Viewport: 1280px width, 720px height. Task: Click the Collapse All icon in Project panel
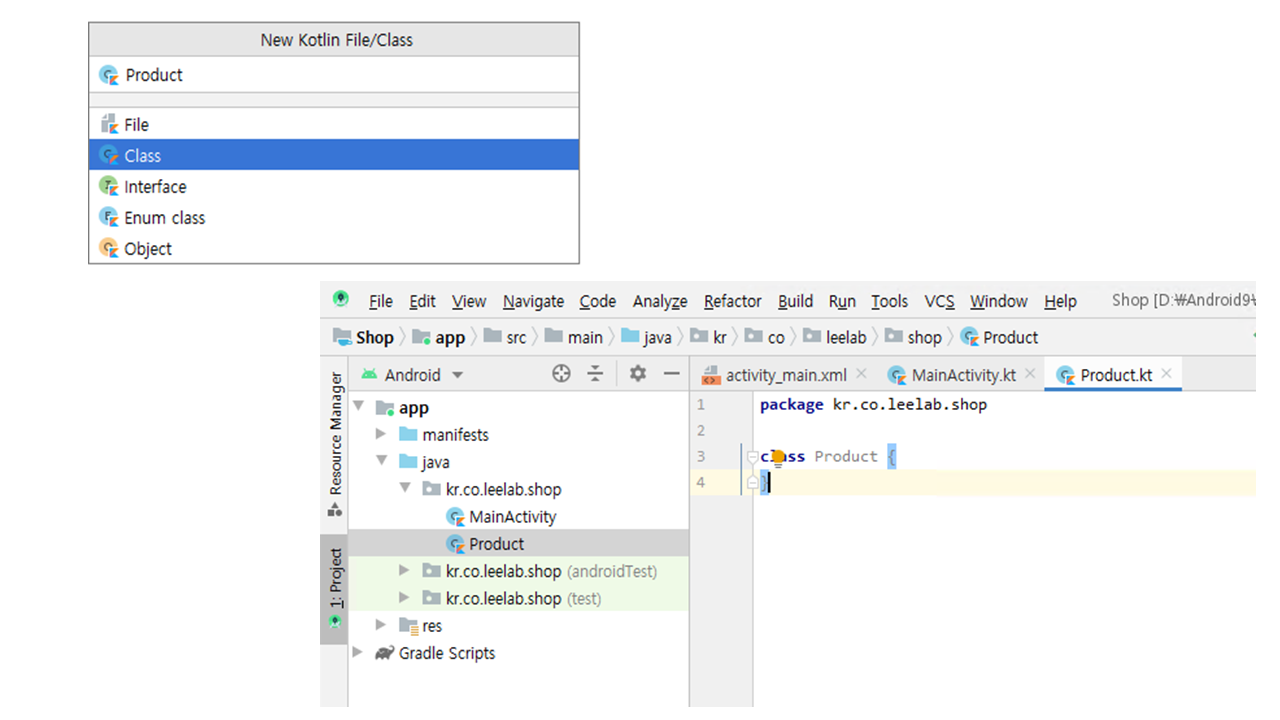(x=595, y=374)
